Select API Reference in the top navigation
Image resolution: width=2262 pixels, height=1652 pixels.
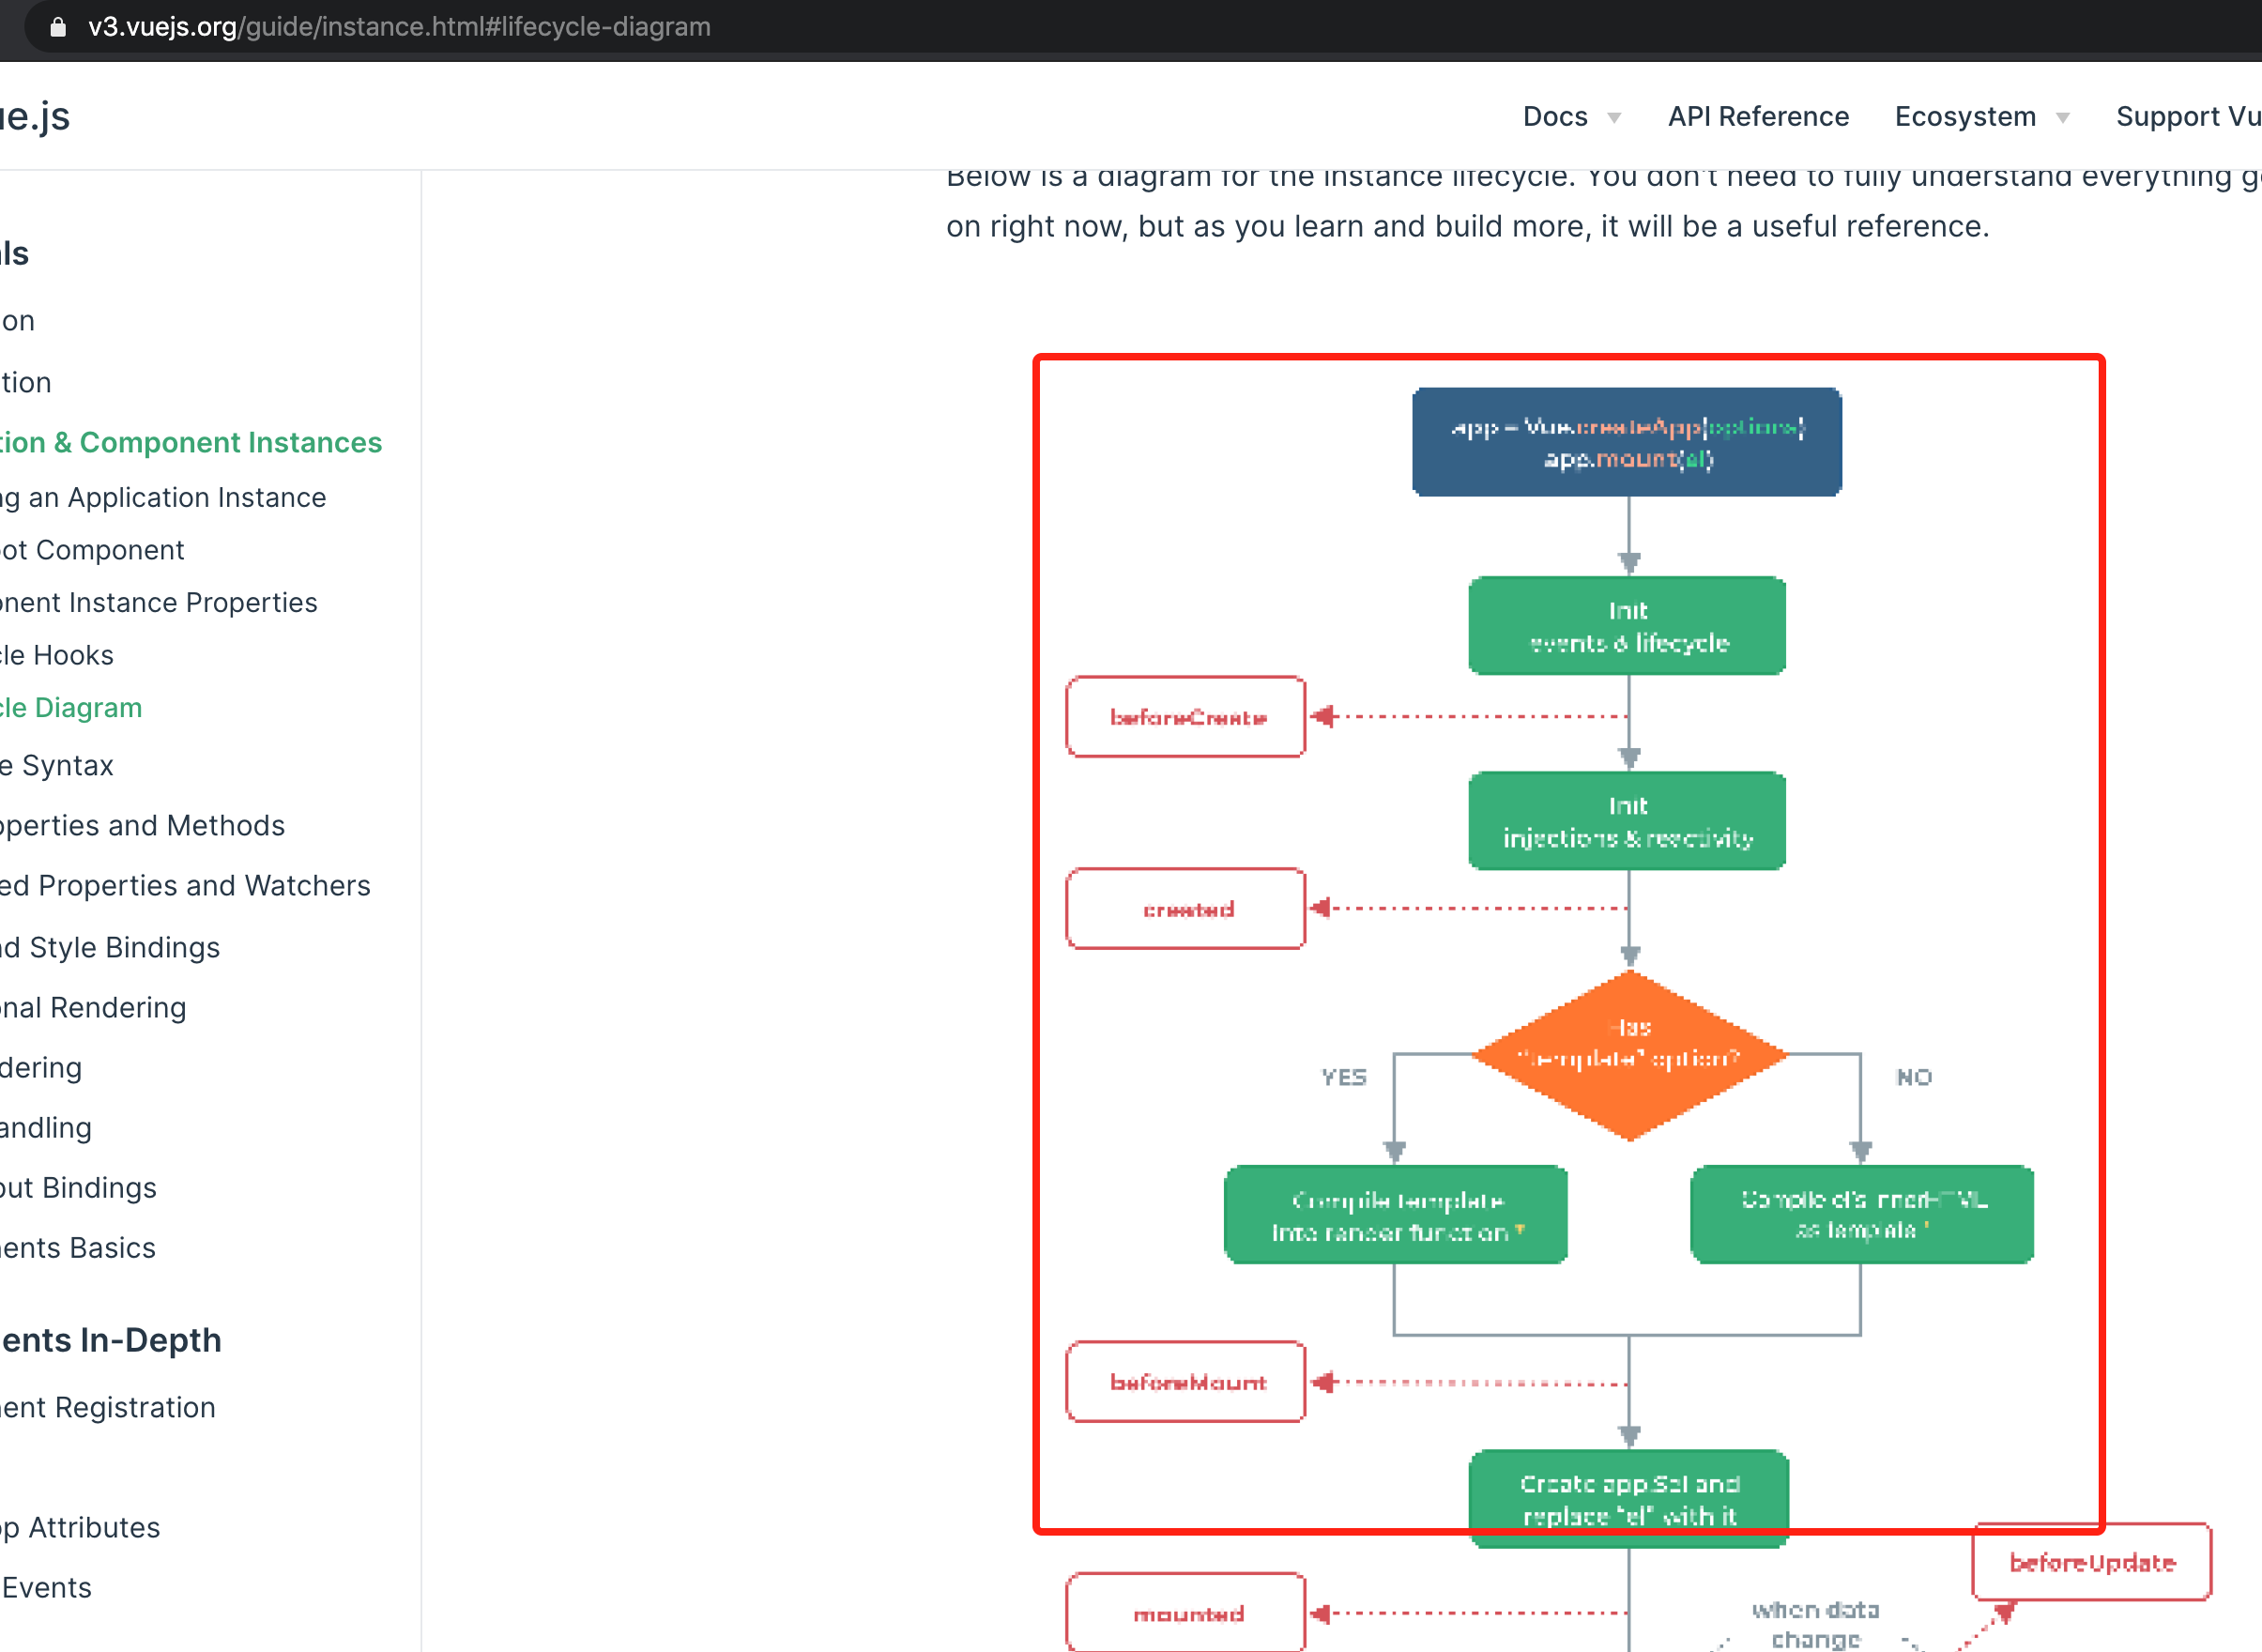(x=1758, y=116)
